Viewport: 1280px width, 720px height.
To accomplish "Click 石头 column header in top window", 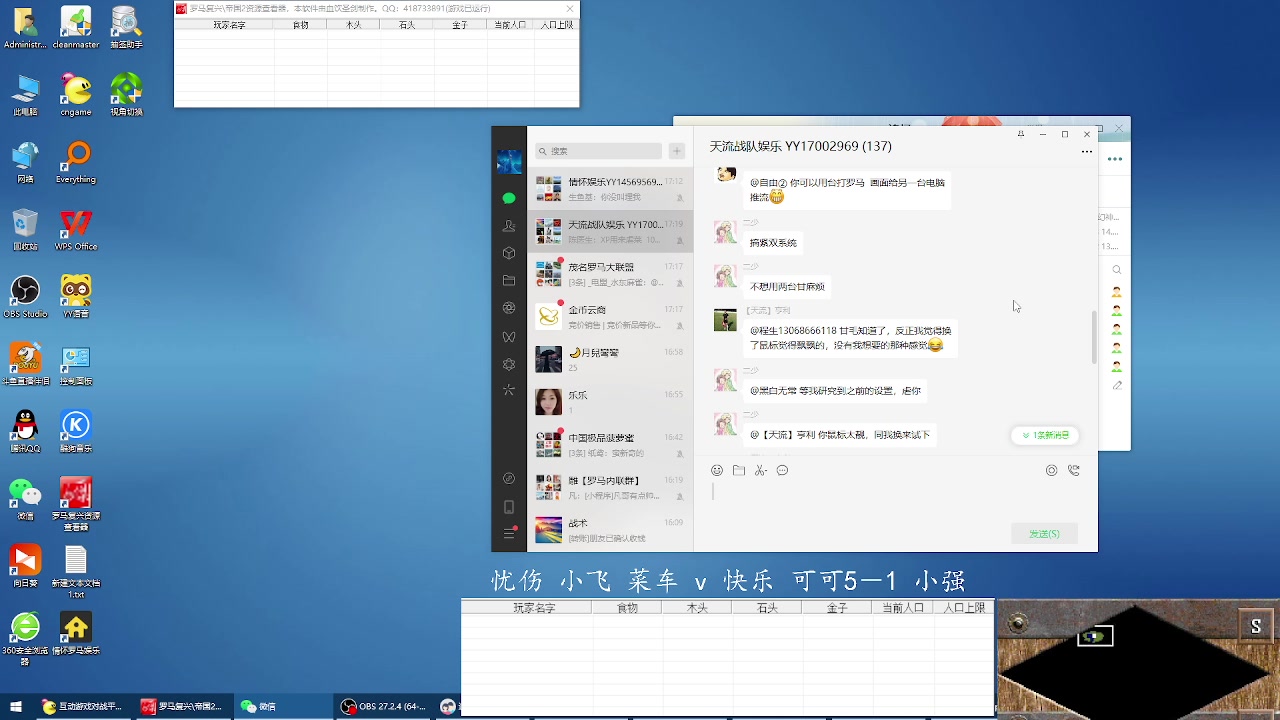I will [x=407, y=25].
